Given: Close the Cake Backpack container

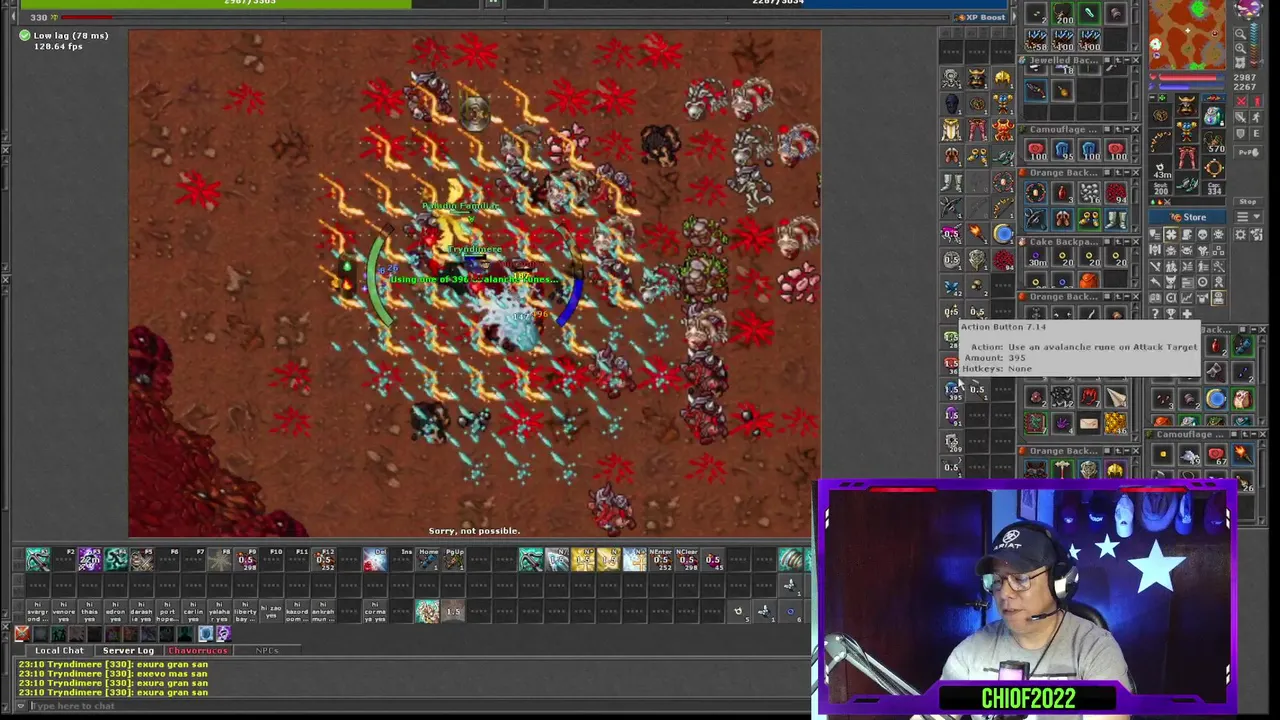Looking at the screenshot, I should [1136, 242].
